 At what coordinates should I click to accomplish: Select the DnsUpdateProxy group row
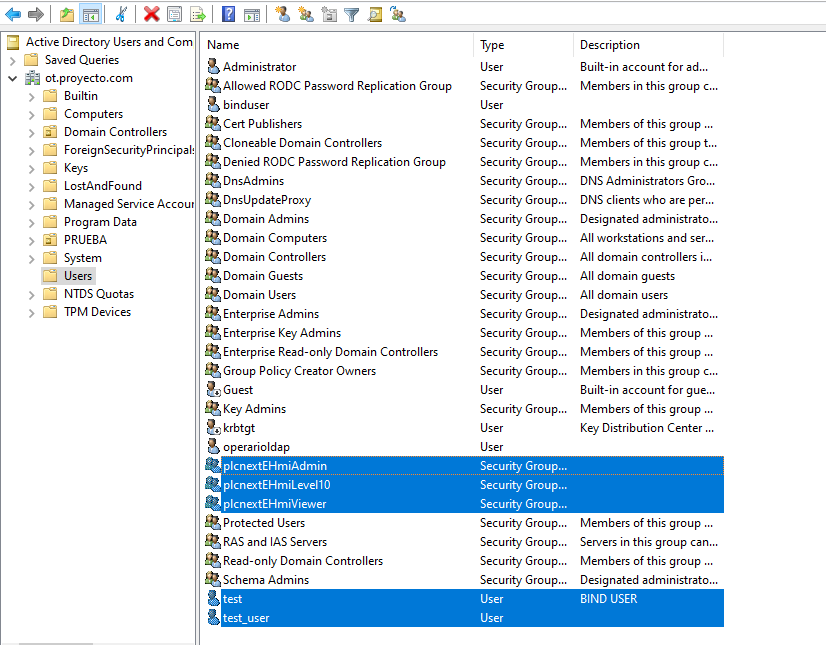pyautogui.click(x=464, y=200)
